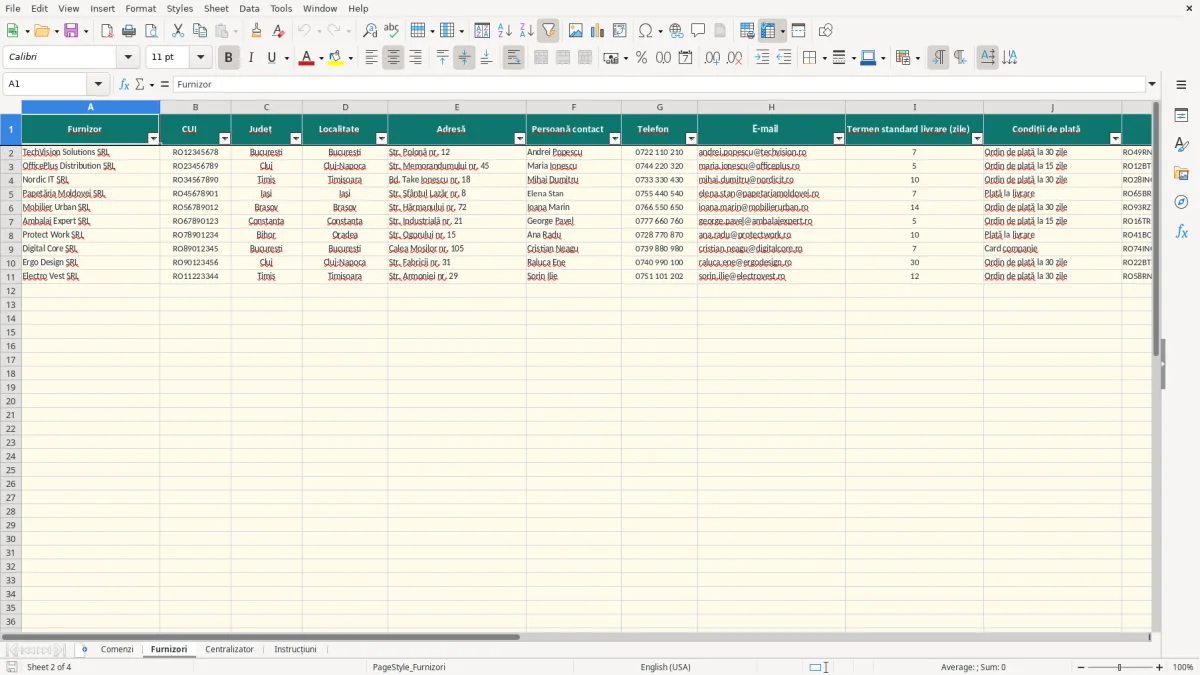Click the English (USA) language status field
Screen dimensions: 1200x675
pos(666,667)
